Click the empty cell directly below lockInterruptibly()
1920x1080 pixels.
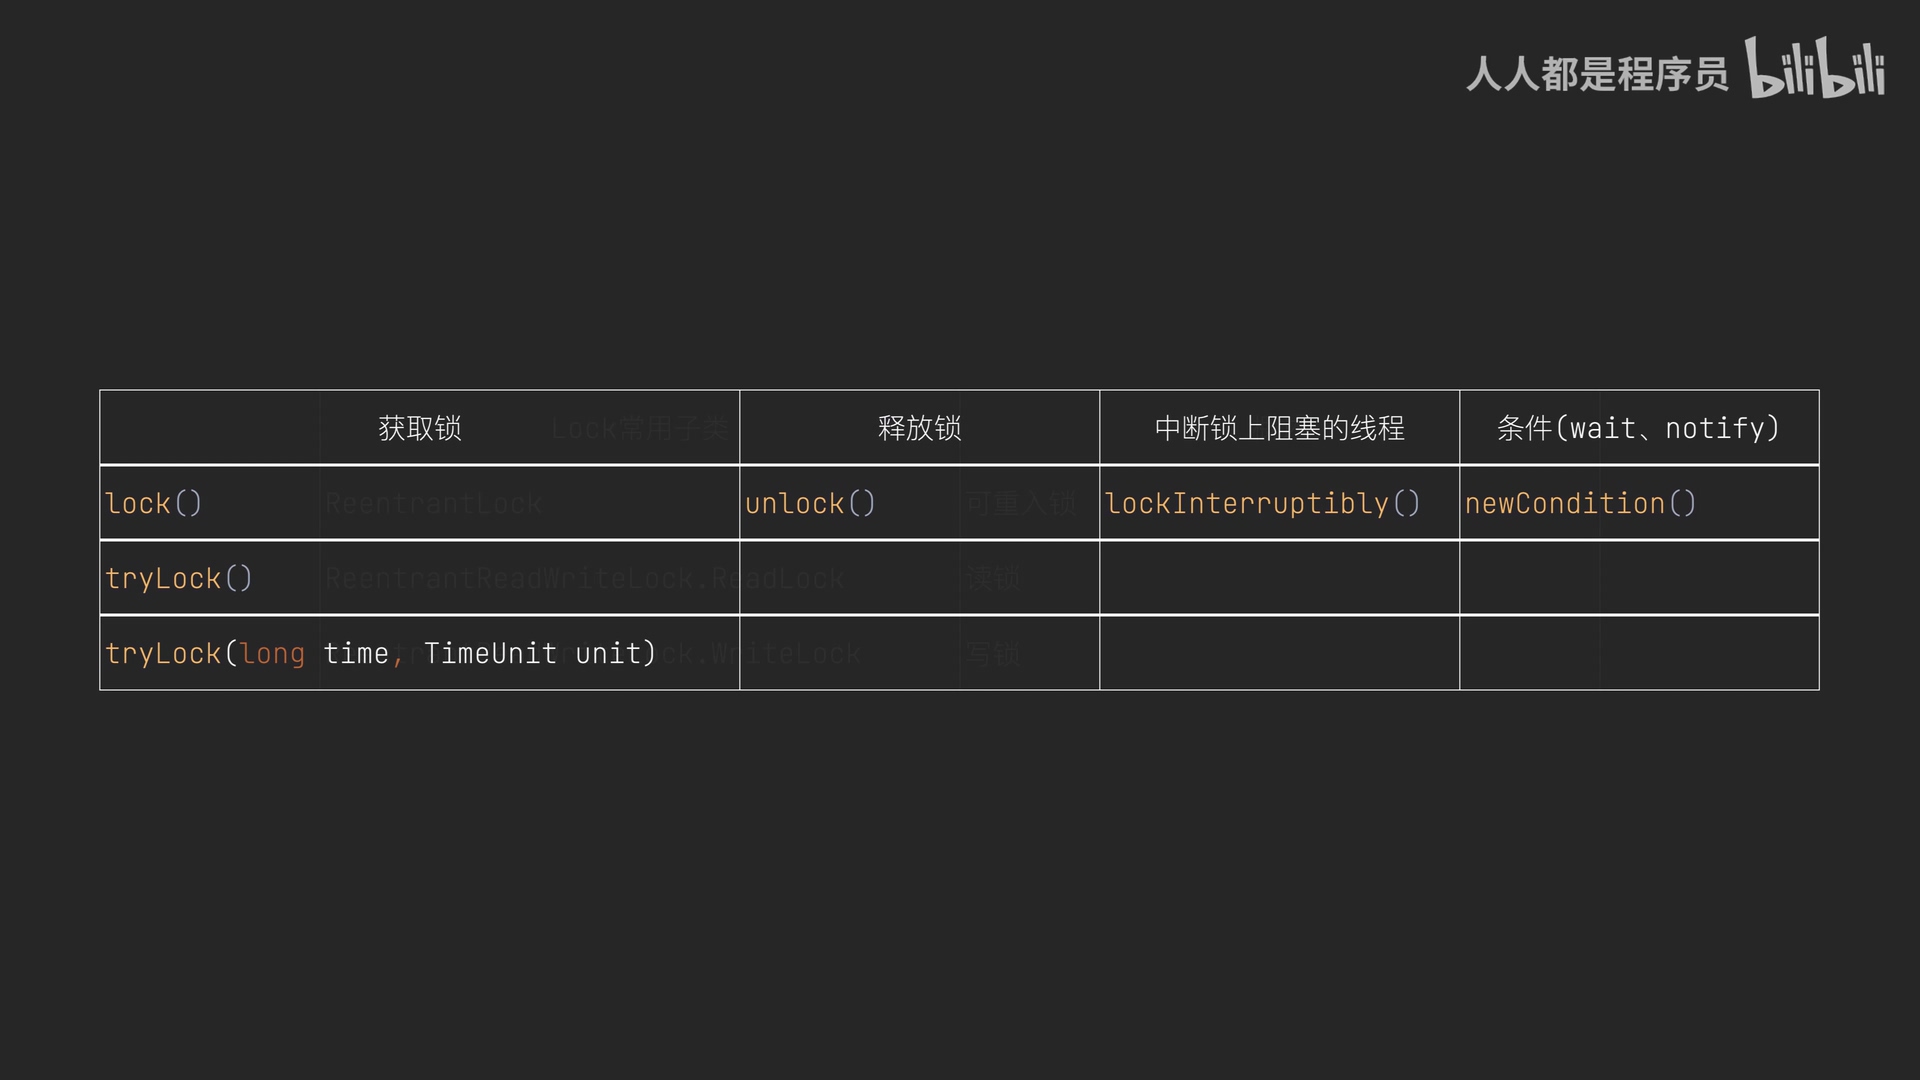point(1279,578)
